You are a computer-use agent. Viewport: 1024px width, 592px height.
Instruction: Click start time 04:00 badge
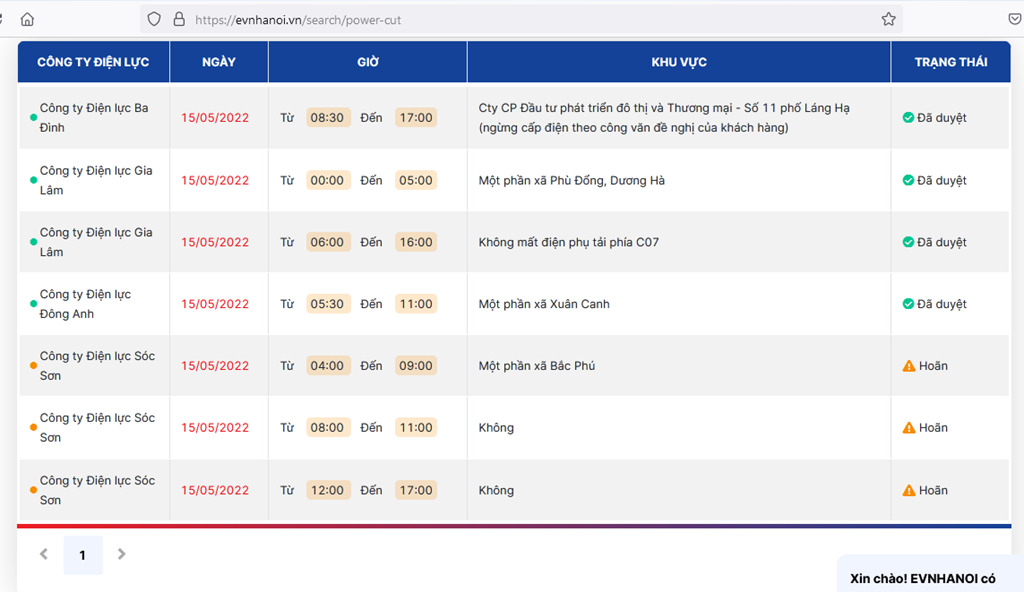click(328, 366)
